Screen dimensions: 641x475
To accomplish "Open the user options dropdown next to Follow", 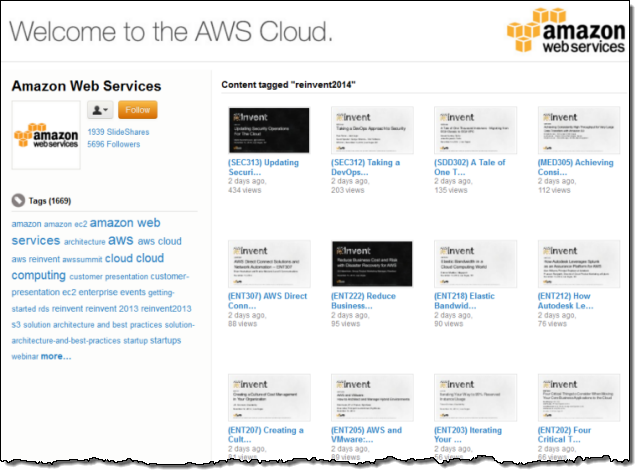I will click(100, 110).
